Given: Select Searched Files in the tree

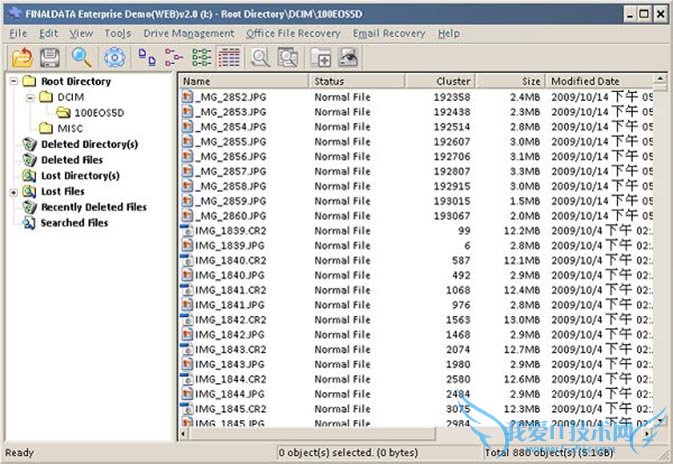Looking at the screenshot, I should (74, 223).
